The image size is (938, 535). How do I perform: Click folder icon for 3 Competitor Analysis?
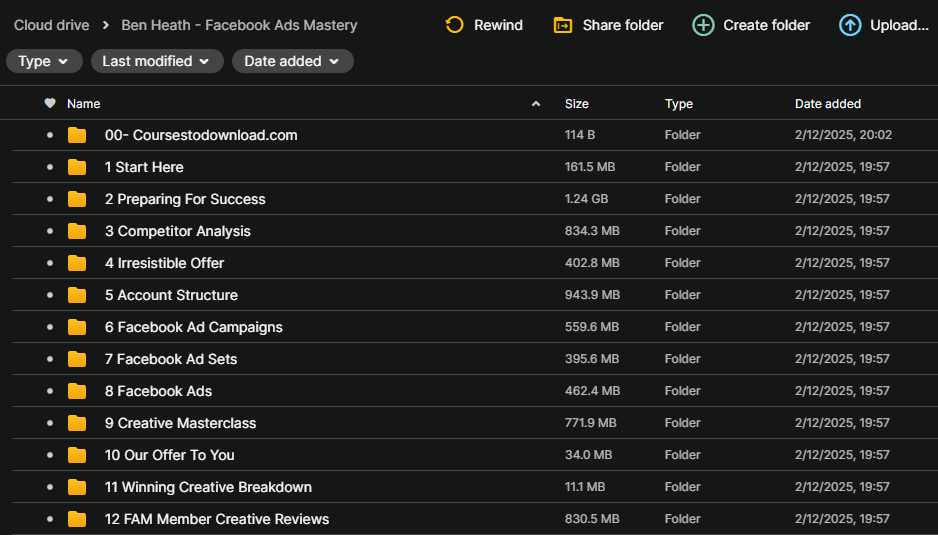coord(77,231)
